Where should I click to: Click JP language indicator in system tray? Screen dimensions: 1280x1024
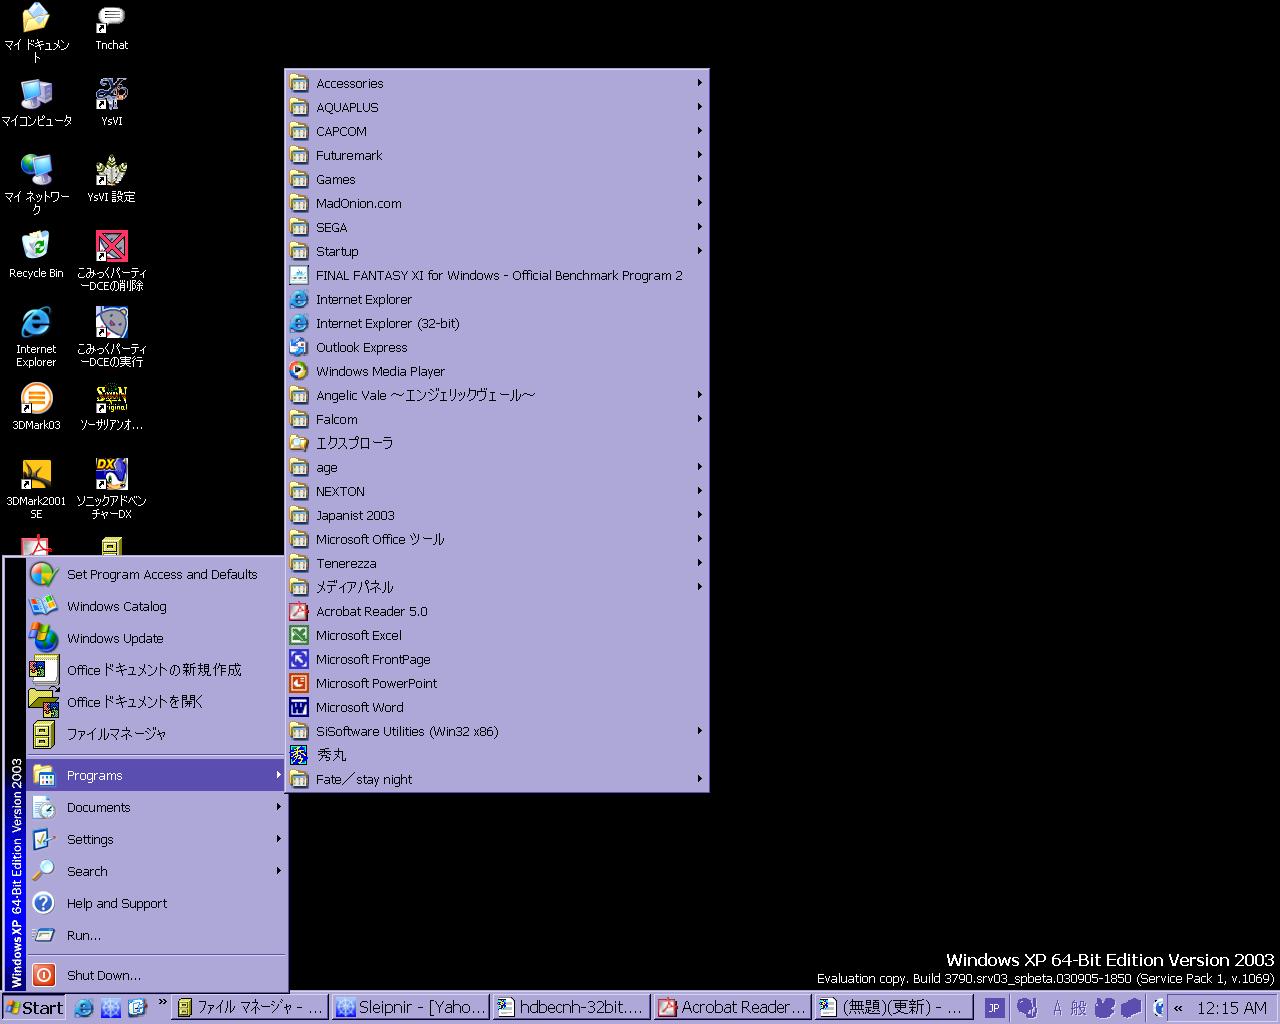tap(994, 1008)
